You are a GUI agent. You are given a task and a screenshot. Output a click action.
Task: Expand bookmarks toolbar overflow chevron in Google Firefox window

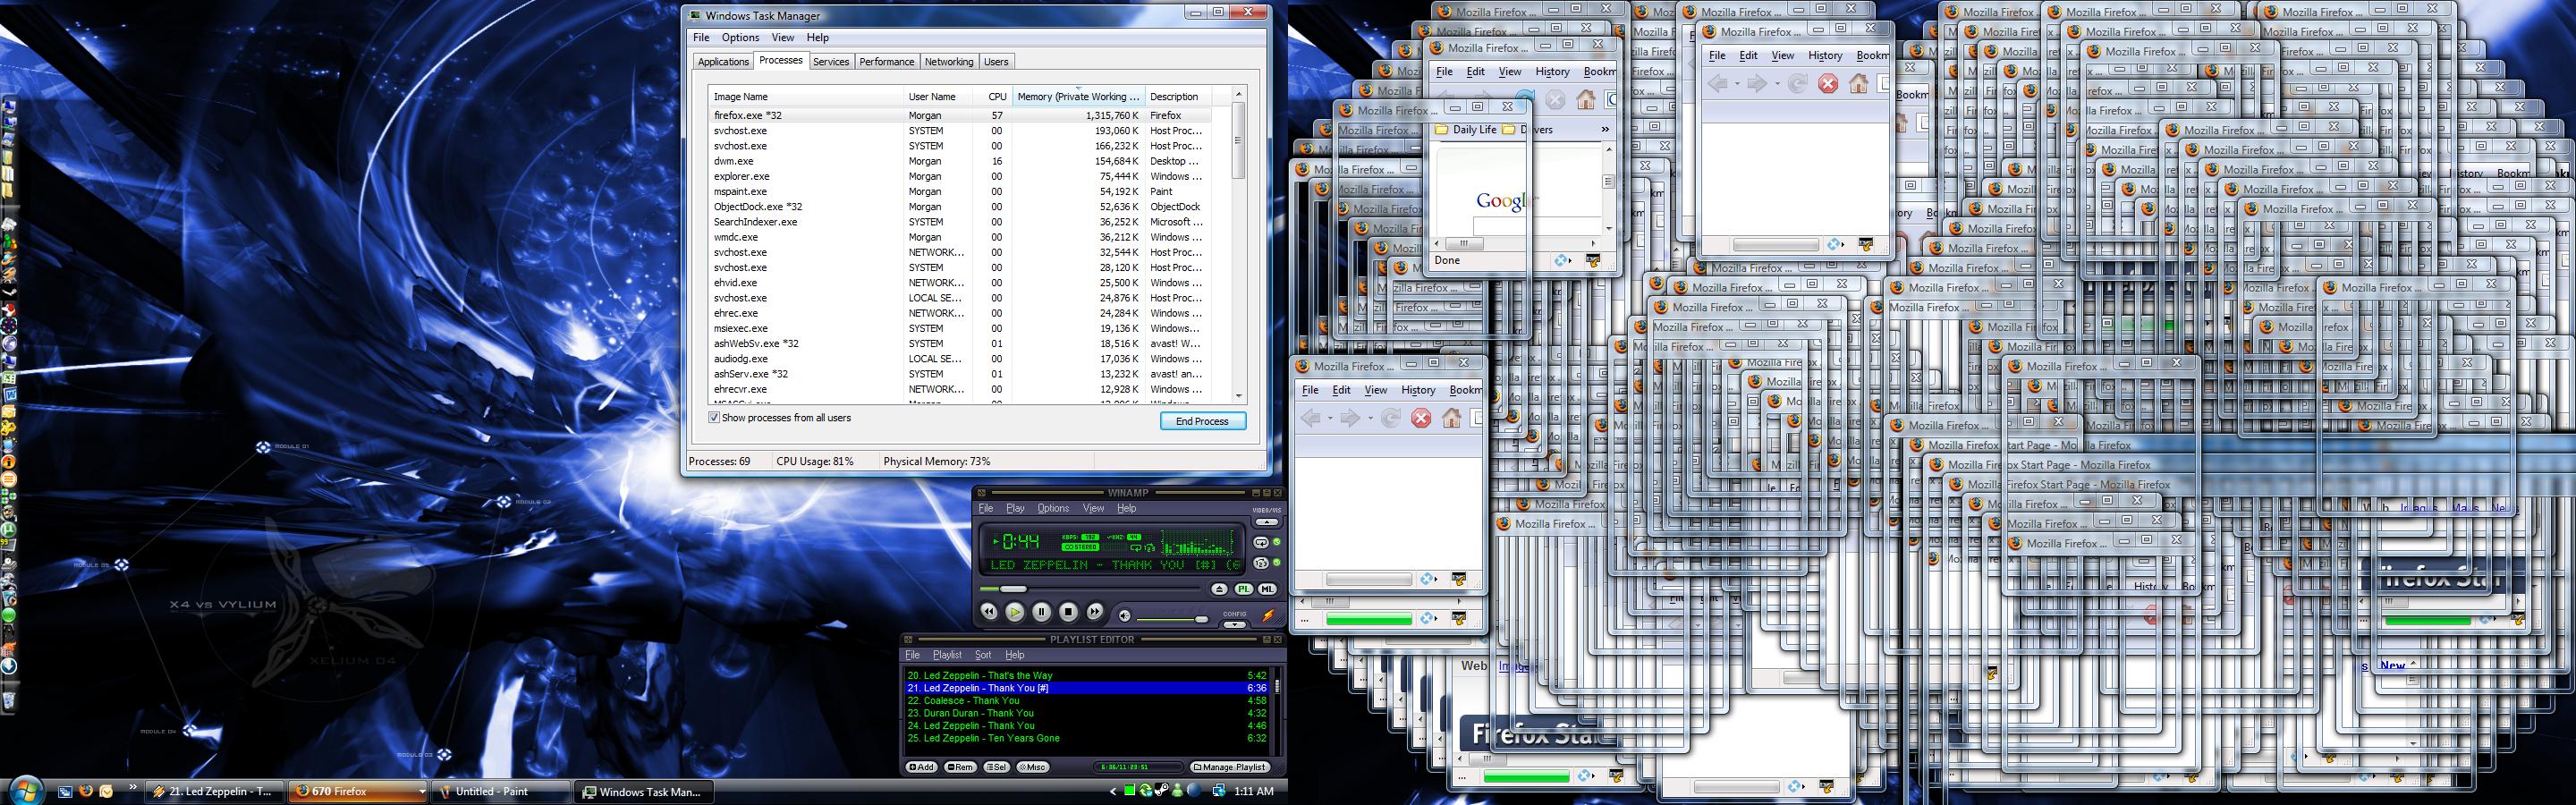[1605, 129]
